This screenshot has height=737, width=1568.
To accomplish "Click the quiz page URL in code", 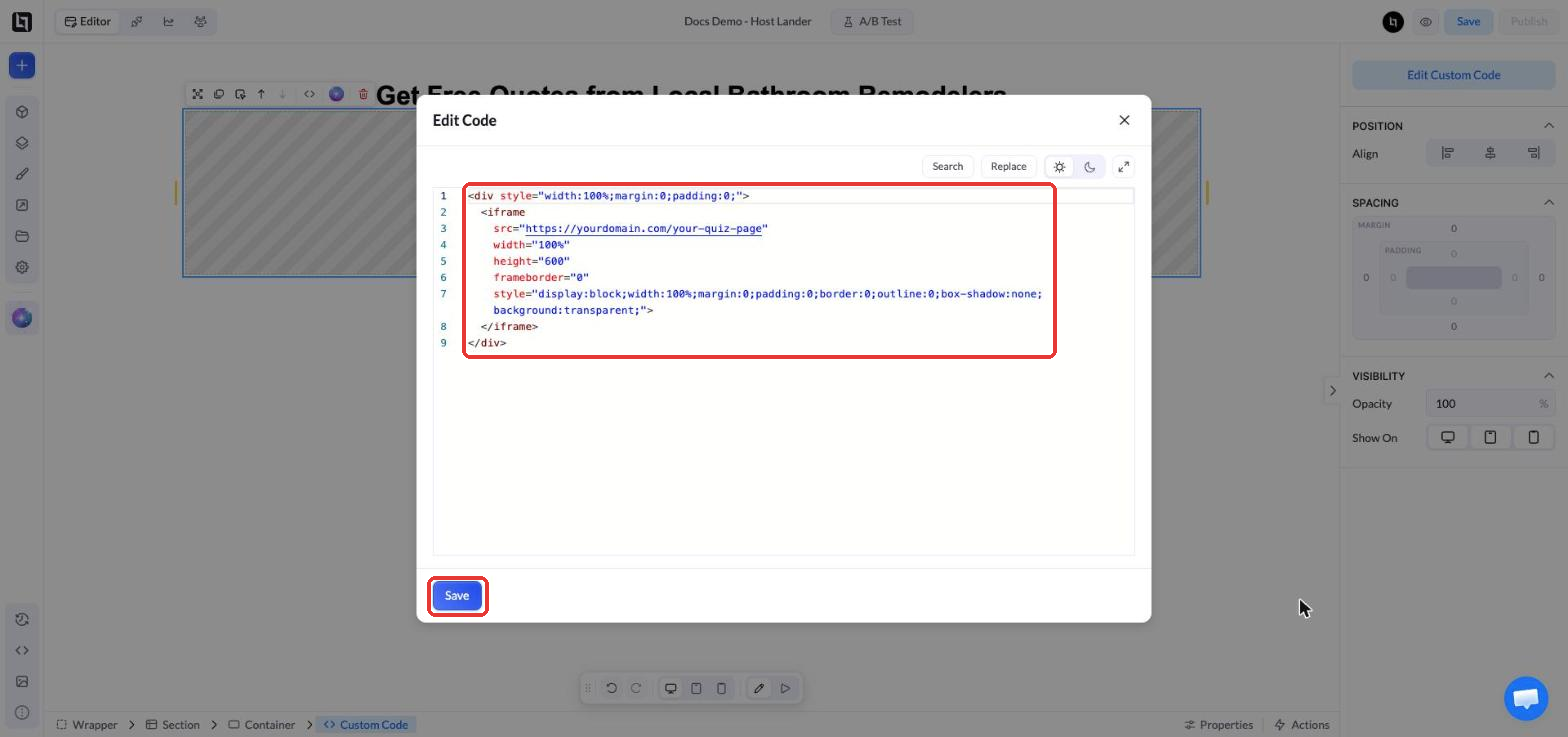I will point(643,229).
